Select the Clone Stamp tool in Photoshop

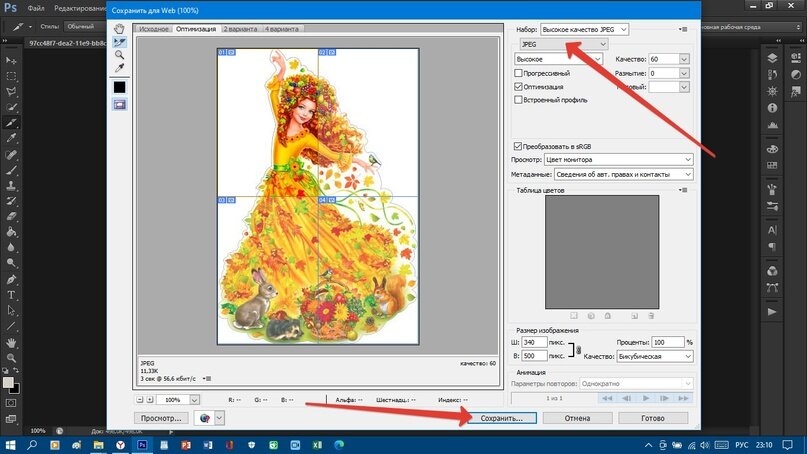click(11, 185)
